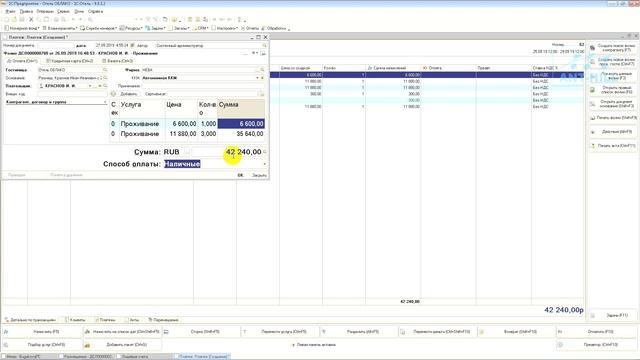Switch to the Перемещения tab
This screenshot has width=640, height=360.
pos(163,320)
